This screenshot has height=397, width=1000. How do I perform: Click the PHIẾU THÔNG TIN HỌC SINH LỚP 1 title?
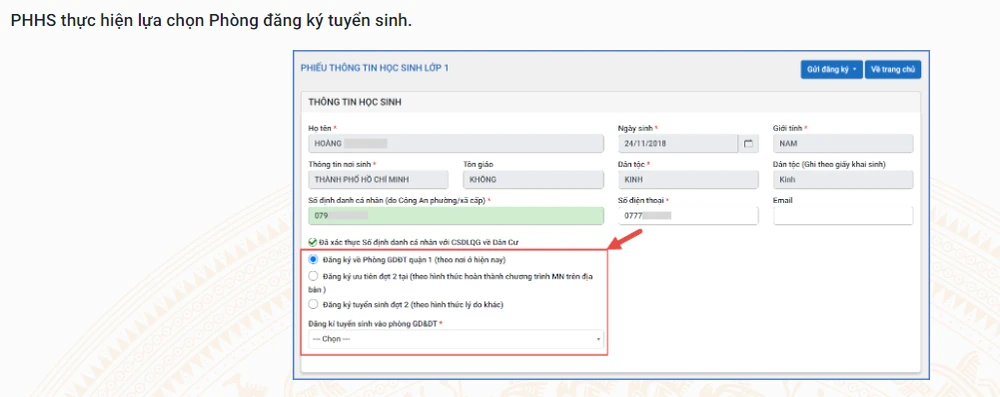[374, 68]
